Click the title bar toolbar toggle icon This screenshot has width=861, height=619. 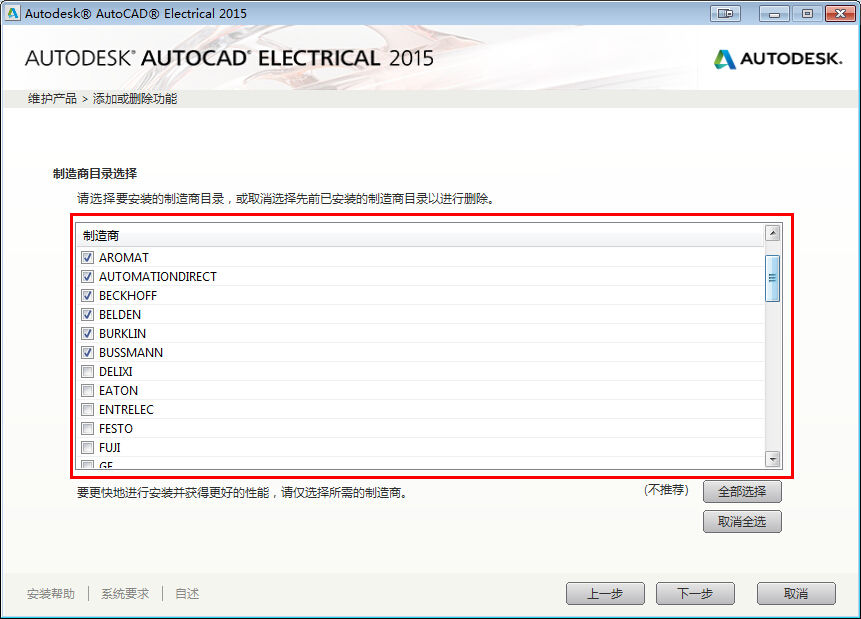[725, 14]
